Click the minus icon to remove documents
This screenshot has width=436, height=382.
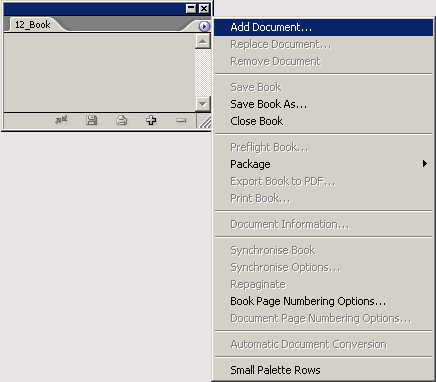click(181, 120)
